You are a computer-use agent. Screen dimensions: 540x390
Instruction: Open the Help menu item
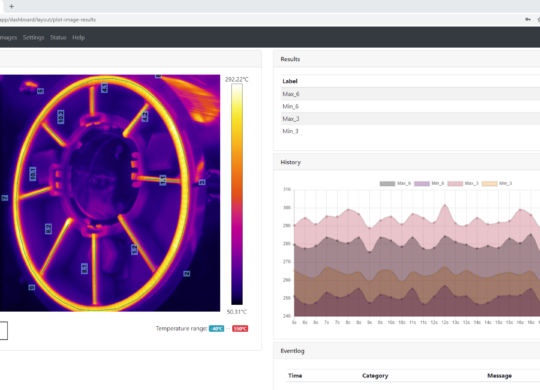click(x=79, y=37)
